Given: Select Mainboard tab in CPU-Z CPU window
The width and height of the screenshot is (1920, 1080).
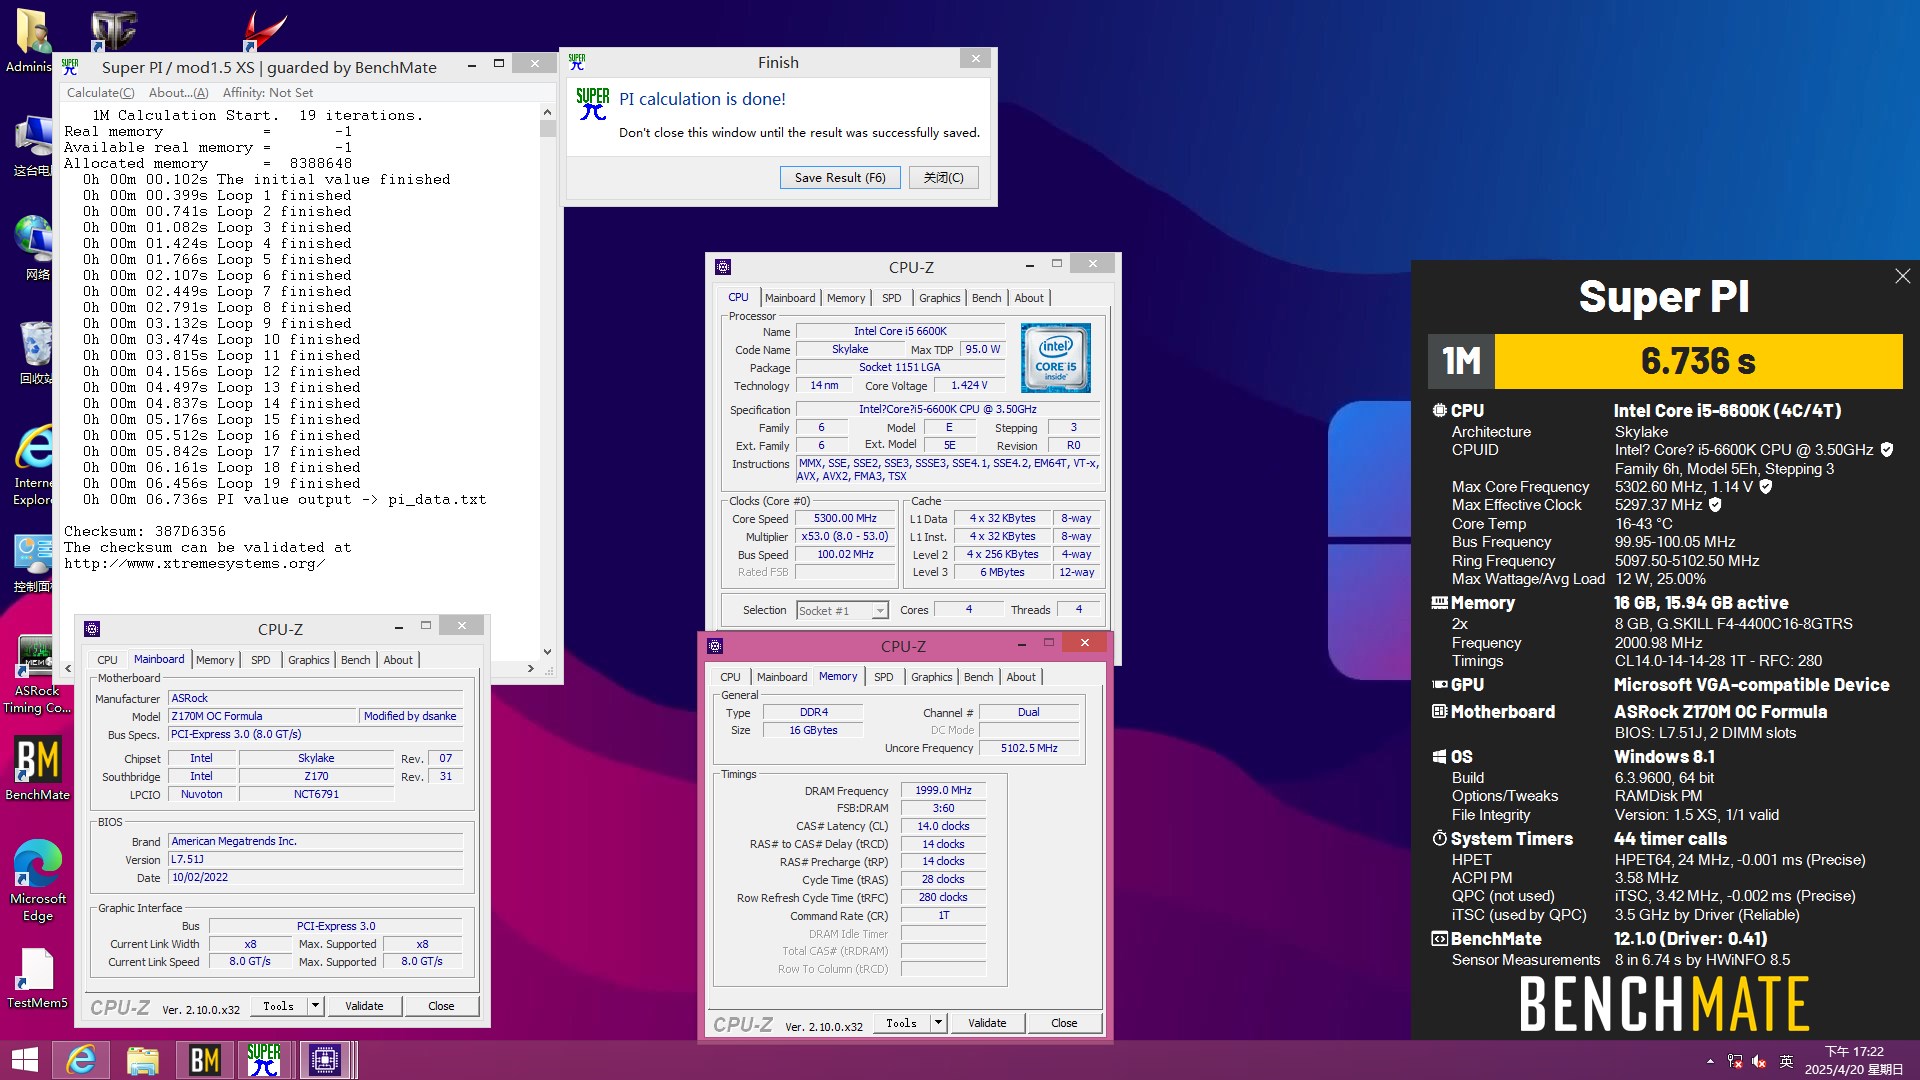Looking at the screenshot, I should tap(790, 298).
